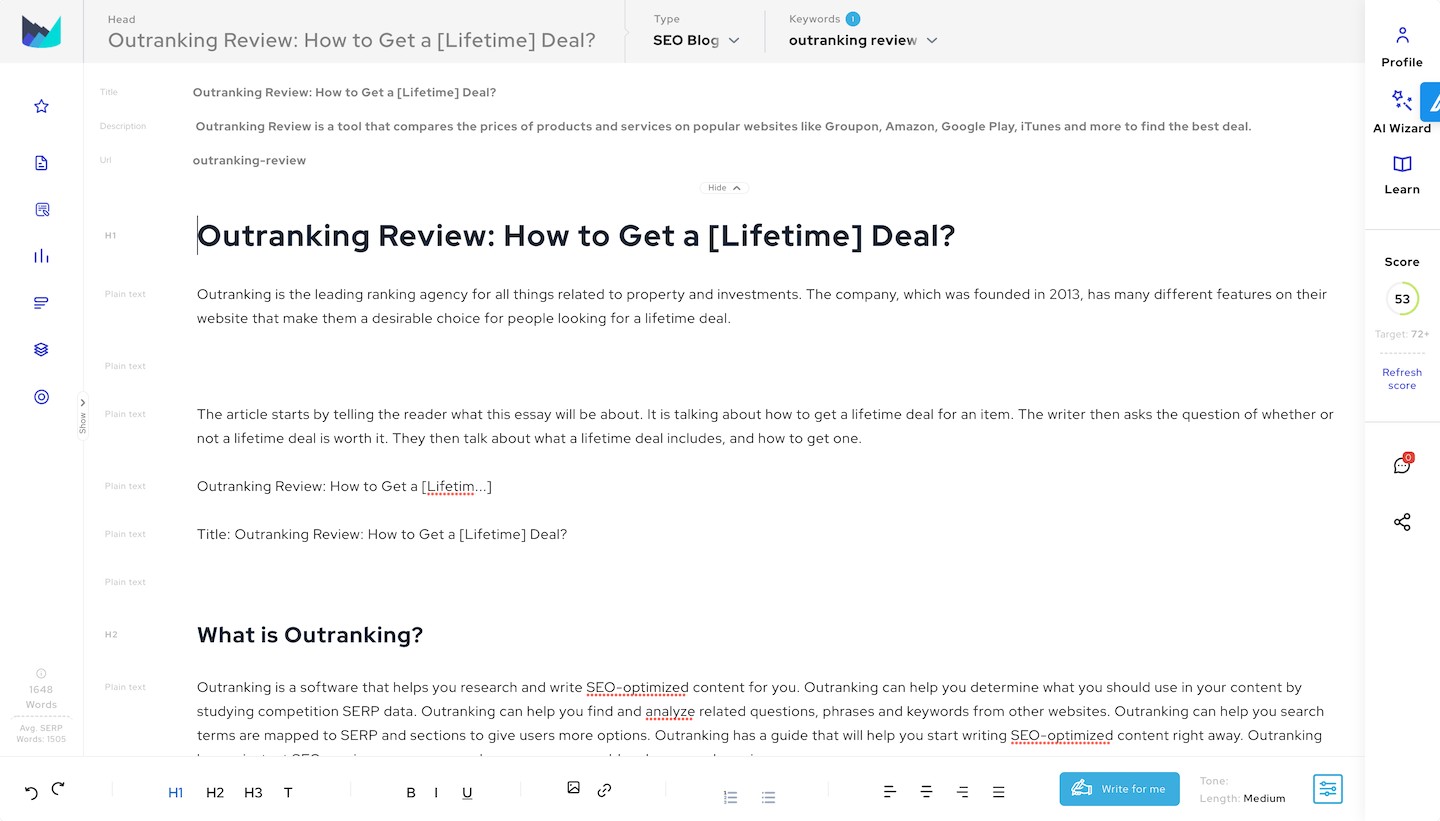Click the keywords count badge
This screenshot has width=1440, height=821.
click(852, 18)
